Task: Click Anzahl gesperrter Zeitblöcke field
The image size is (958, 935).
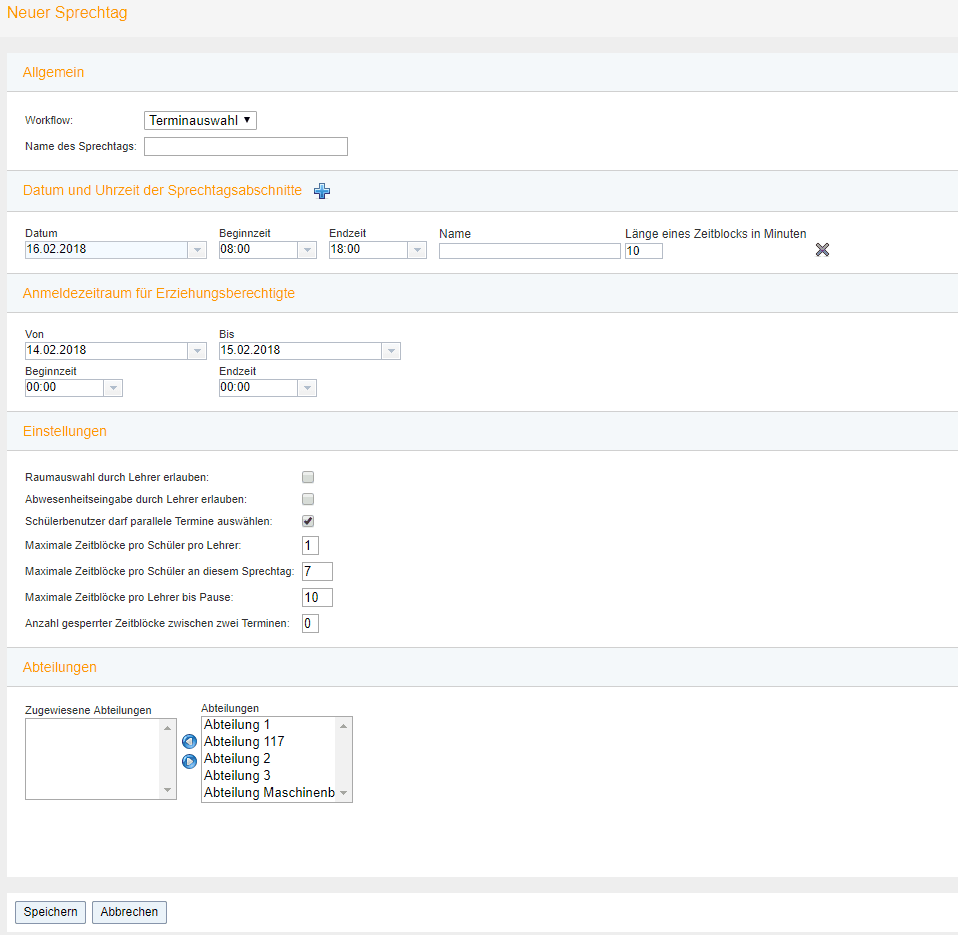Action: 310,623
